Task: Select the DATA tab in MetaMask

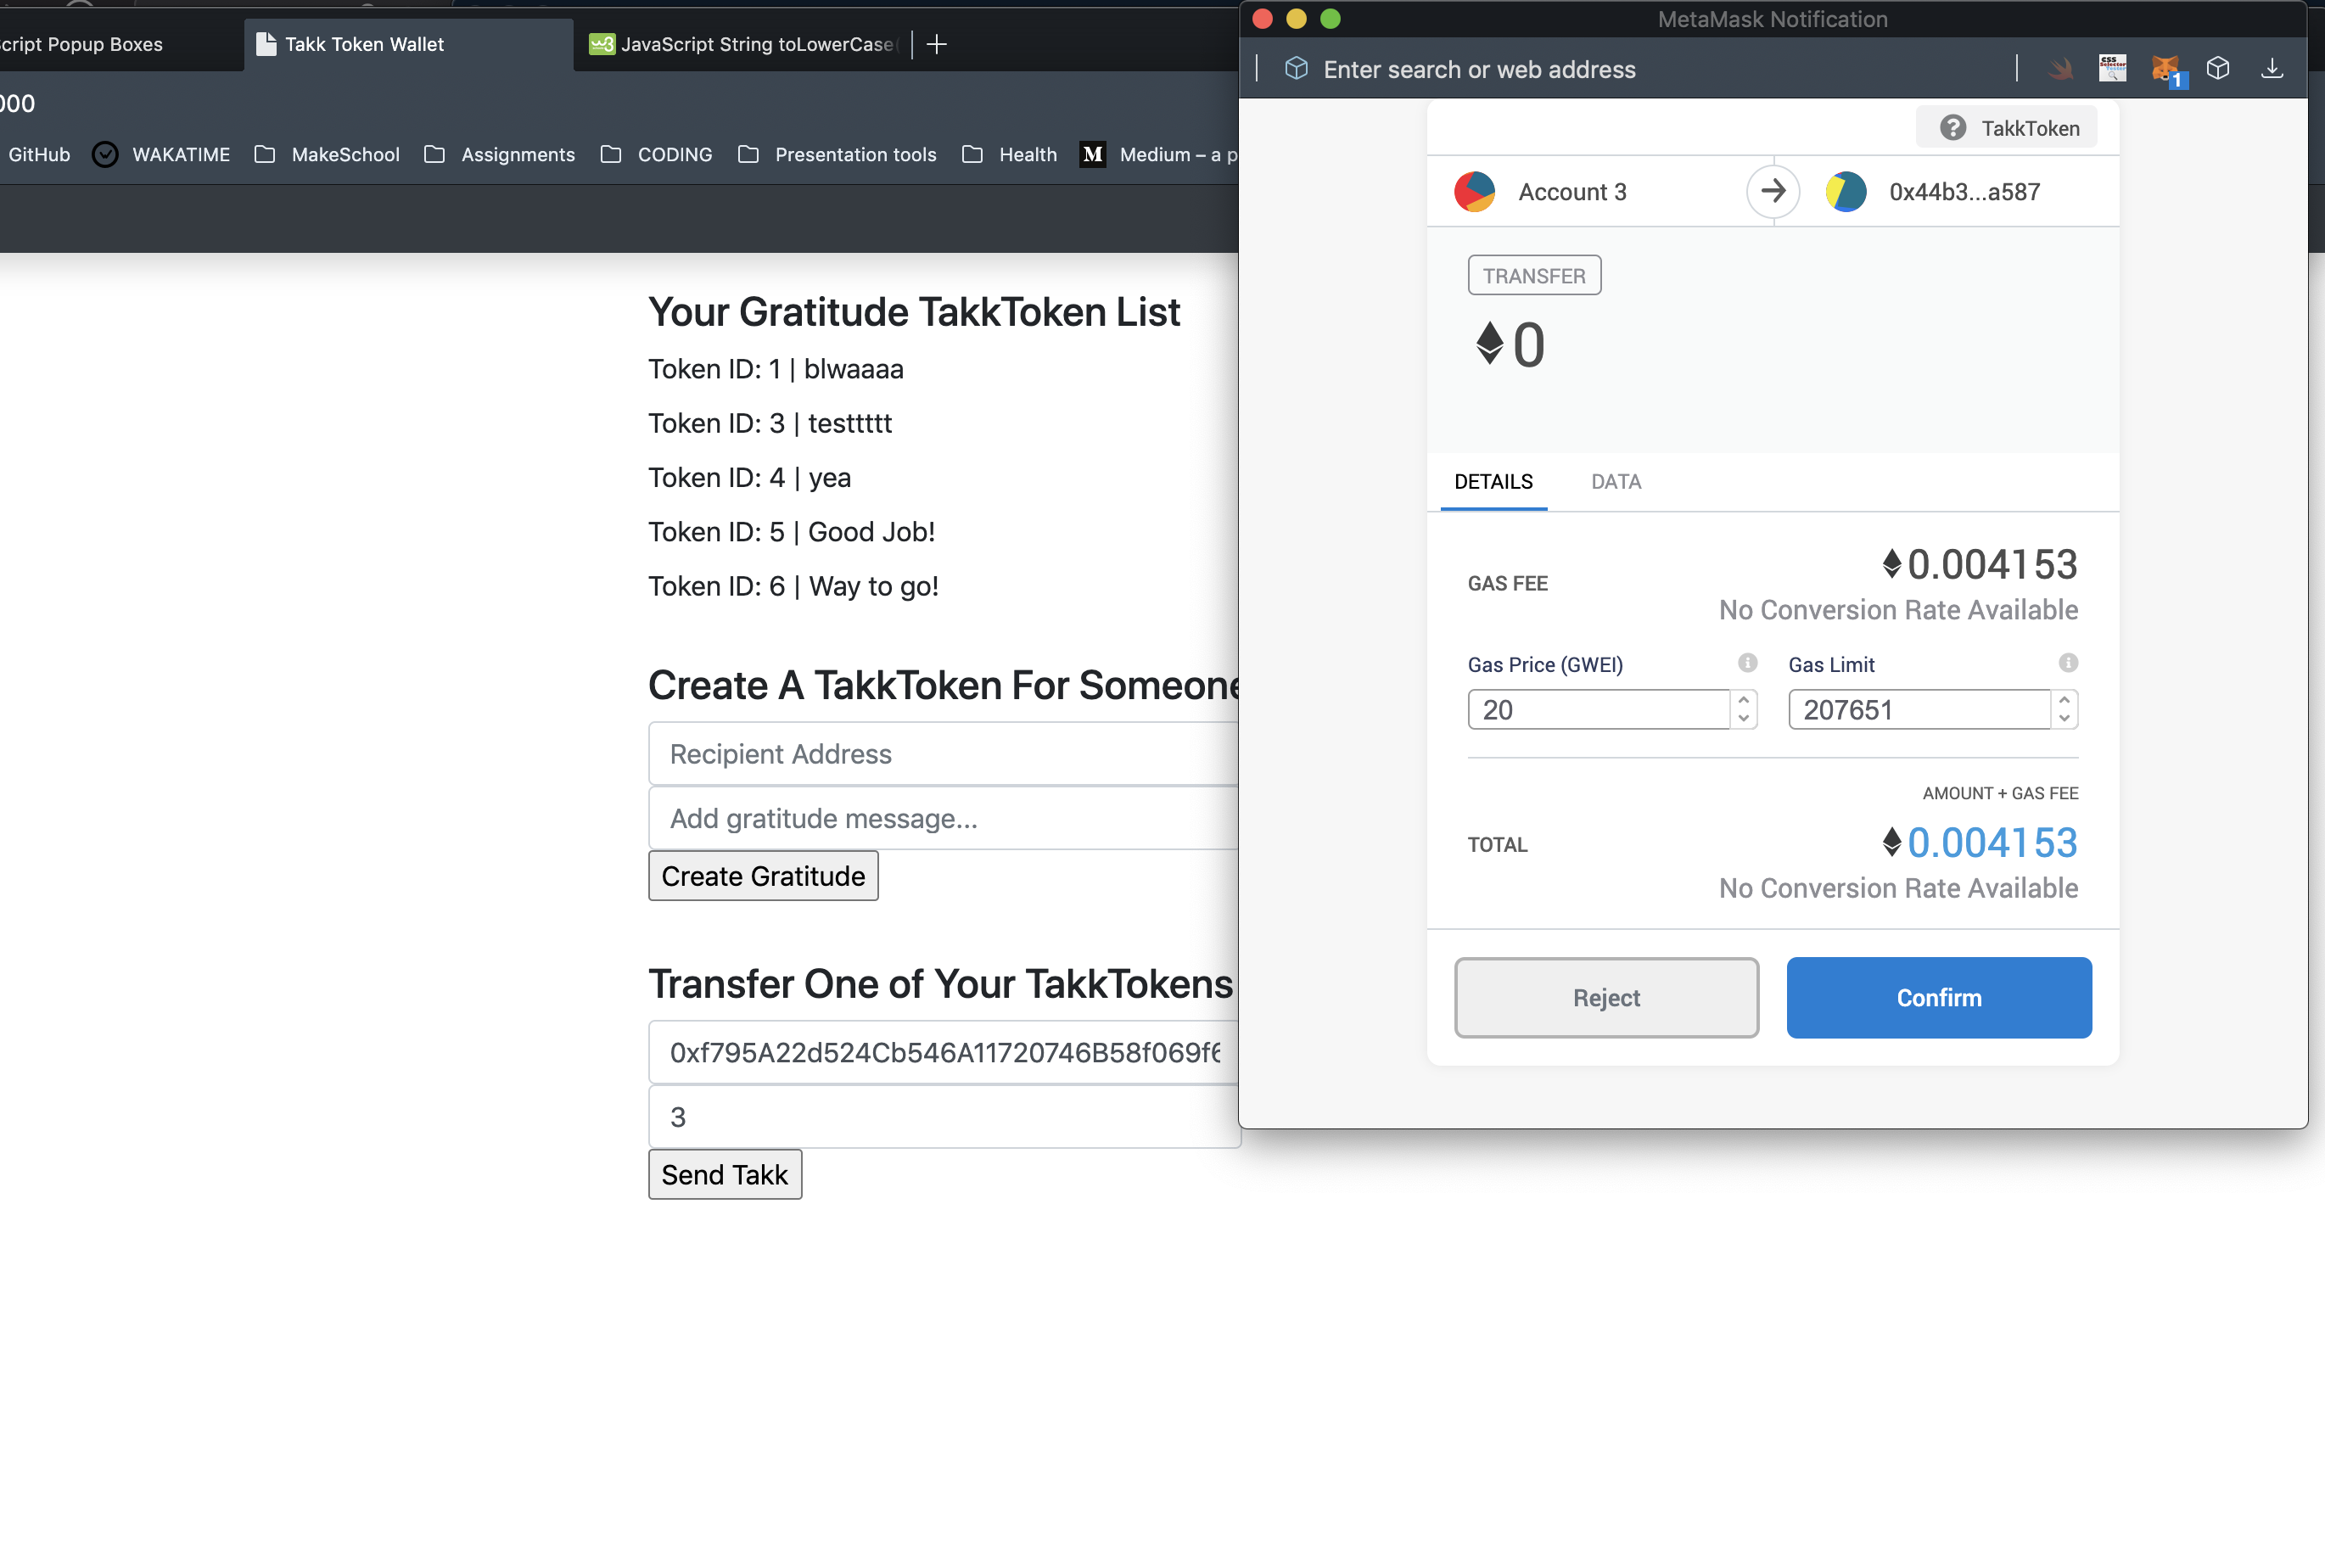Action: 1613,481
